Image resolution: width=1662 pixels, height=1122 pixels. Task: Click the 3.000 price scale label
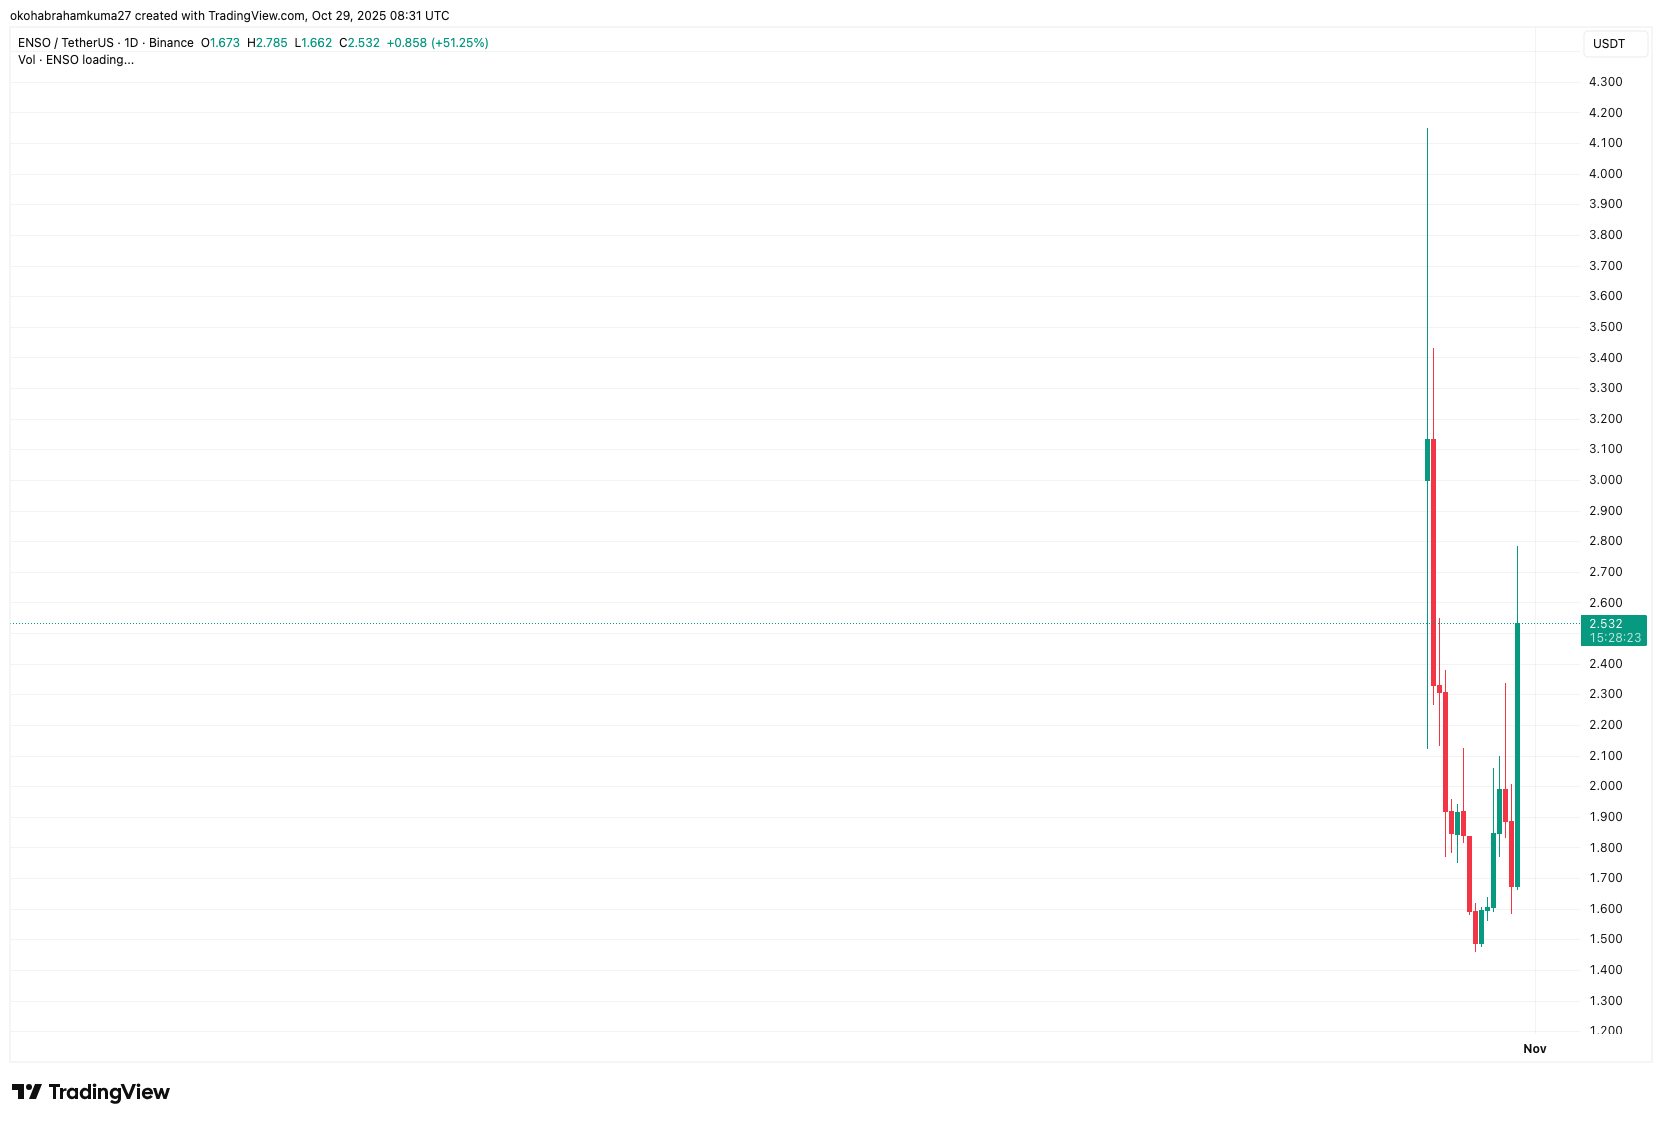pos(1605,480)
